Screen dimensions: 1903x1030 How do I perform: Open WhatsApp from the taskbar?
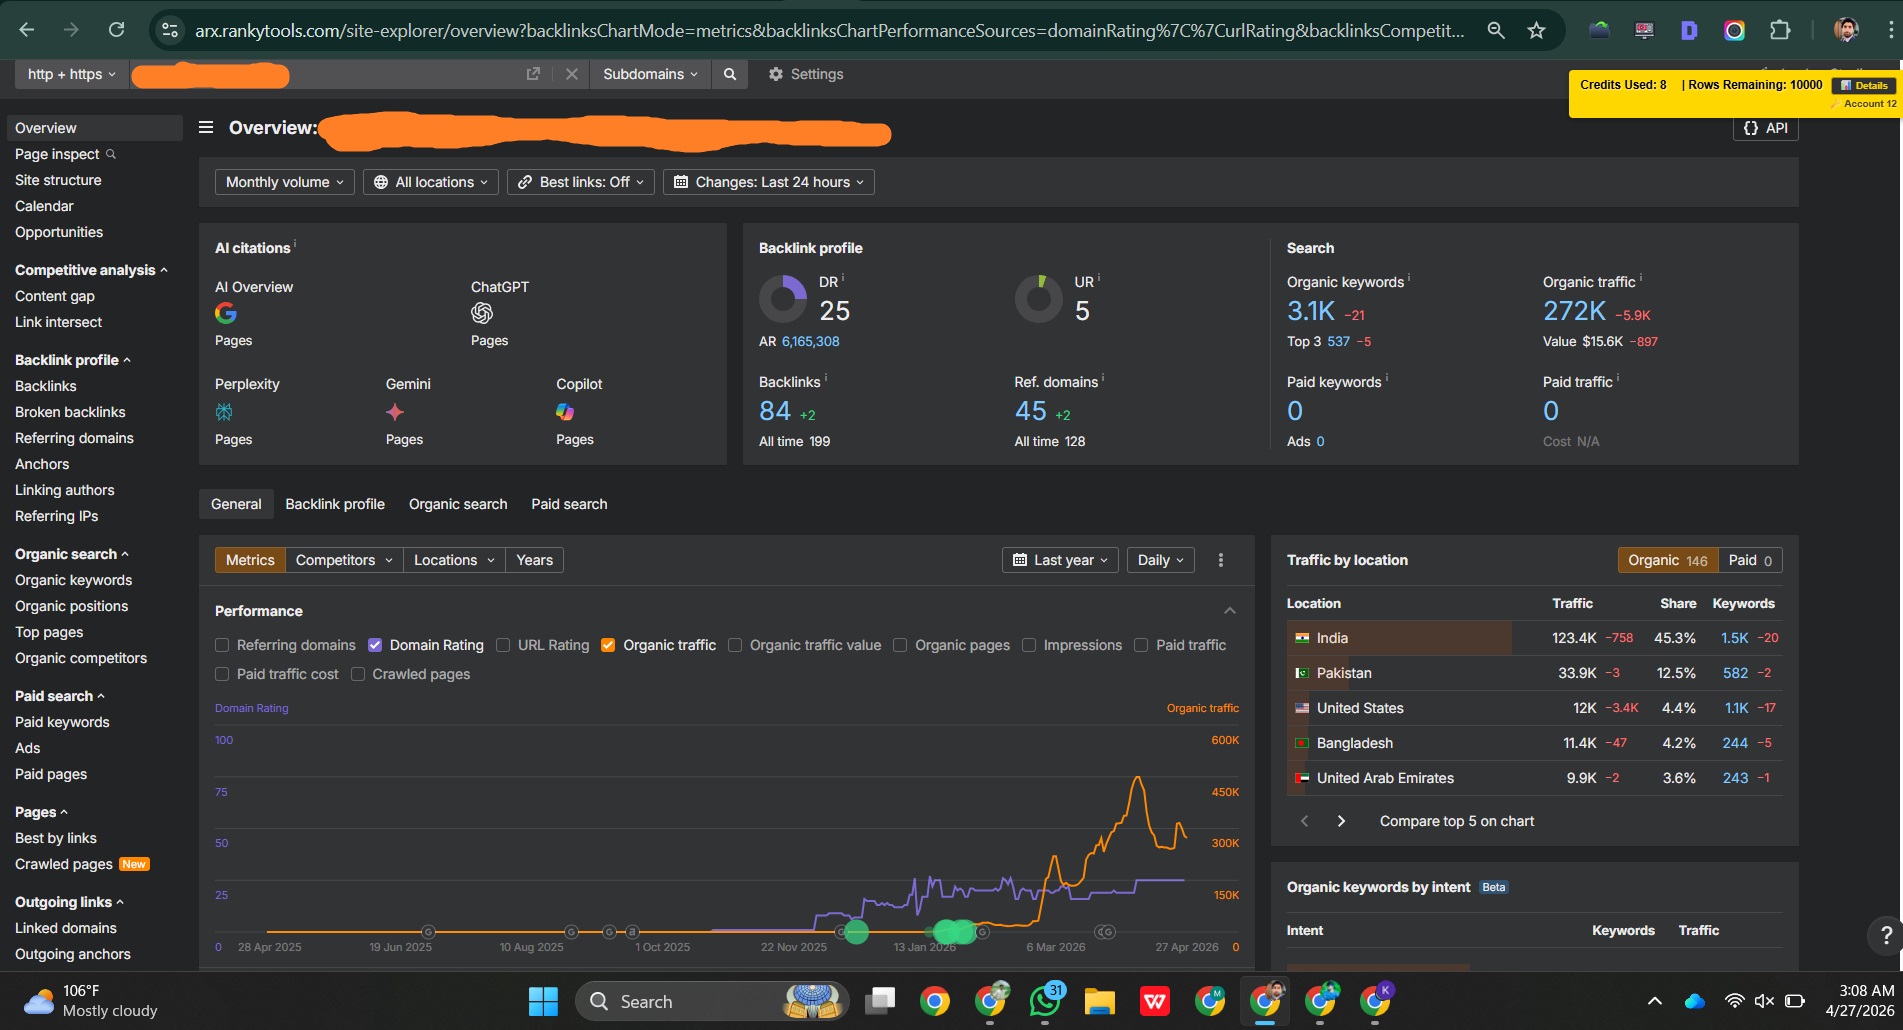point(1045,1001)
